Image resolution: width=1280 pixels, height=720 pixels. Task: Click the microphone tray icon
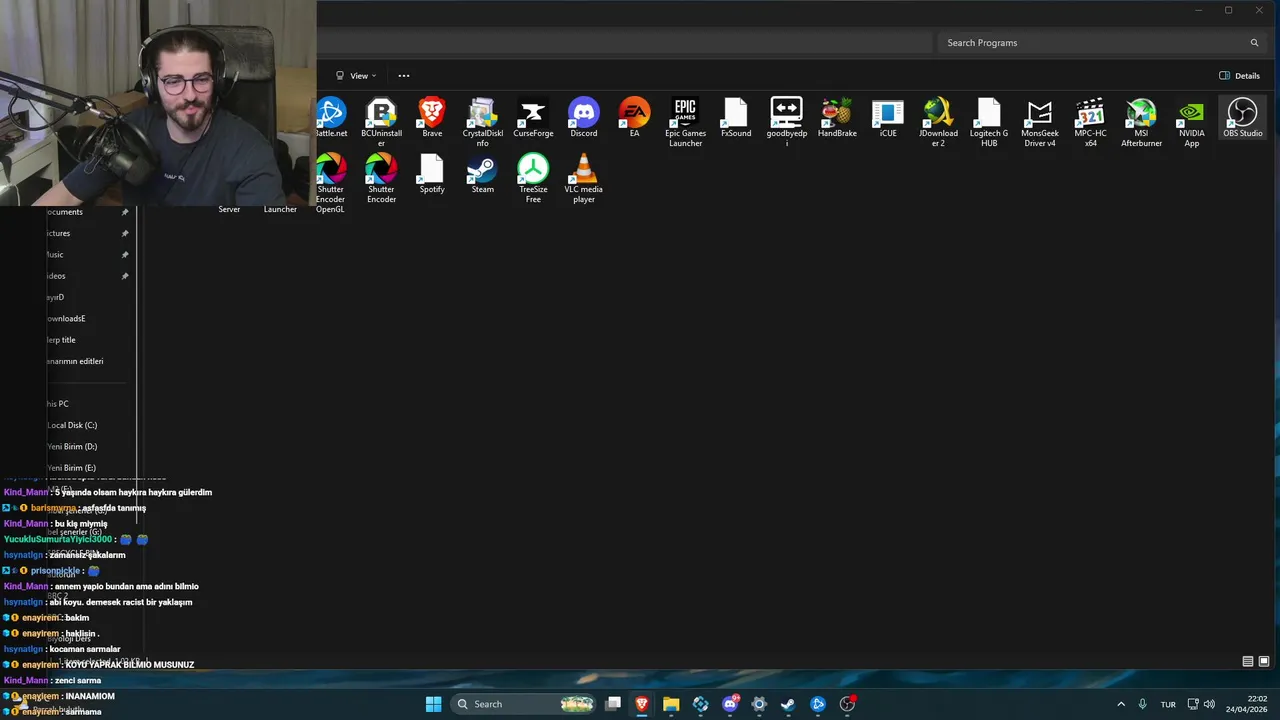tap(1142, 704)
